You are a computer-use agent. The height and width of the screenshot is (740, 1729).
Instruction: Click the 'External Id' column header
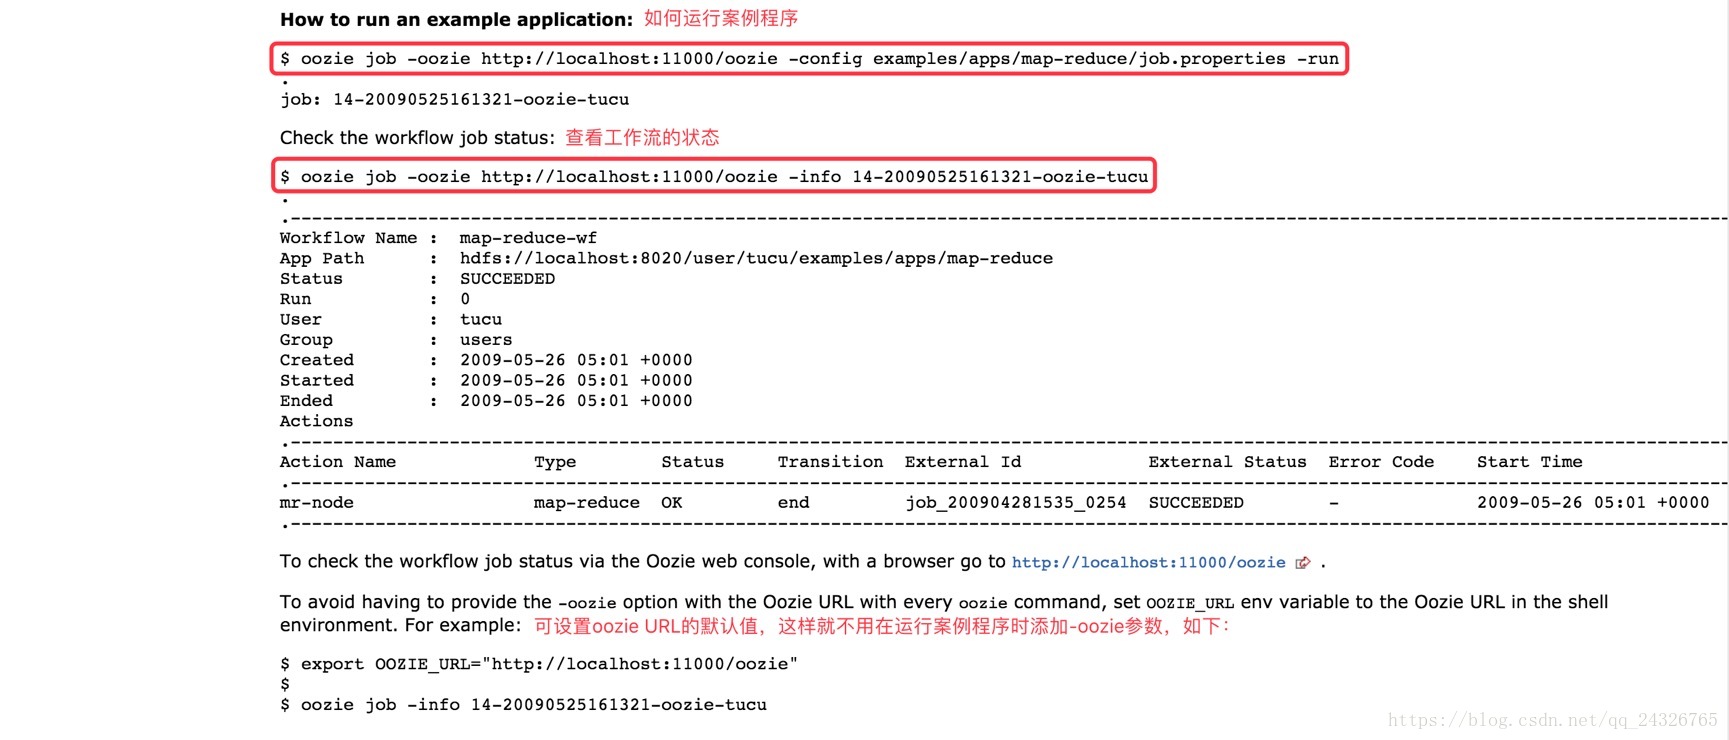click(x=963, y=462)
